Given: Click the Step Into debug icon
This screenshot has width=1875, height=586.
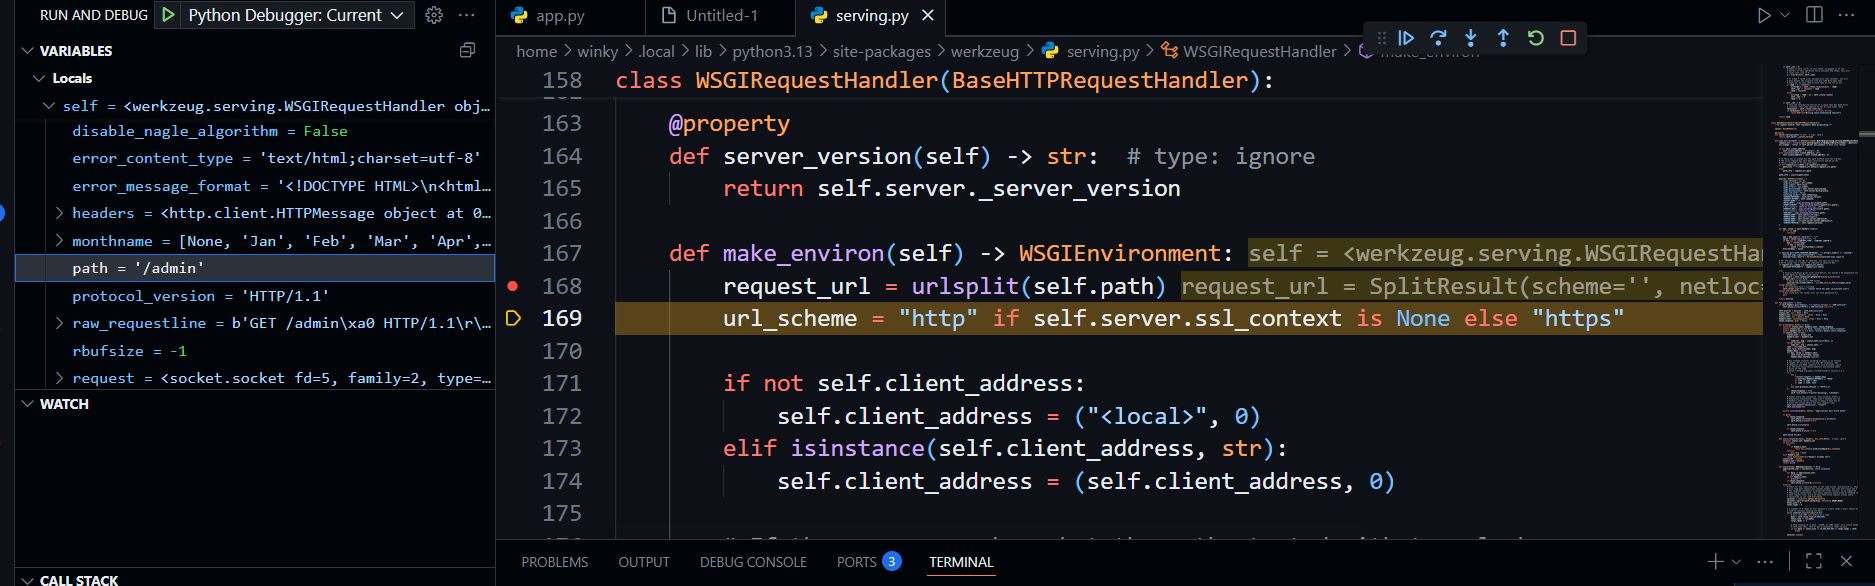Looking at the screenshot, I should coord(1470,38).
